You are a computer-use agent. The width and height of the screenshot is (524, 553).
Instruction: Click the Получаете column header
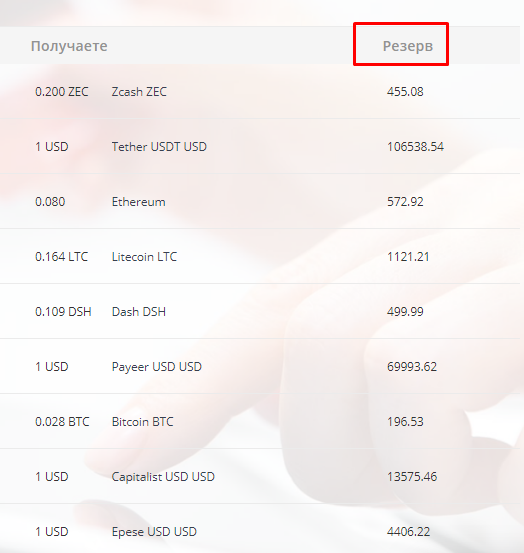pos(69,46)
